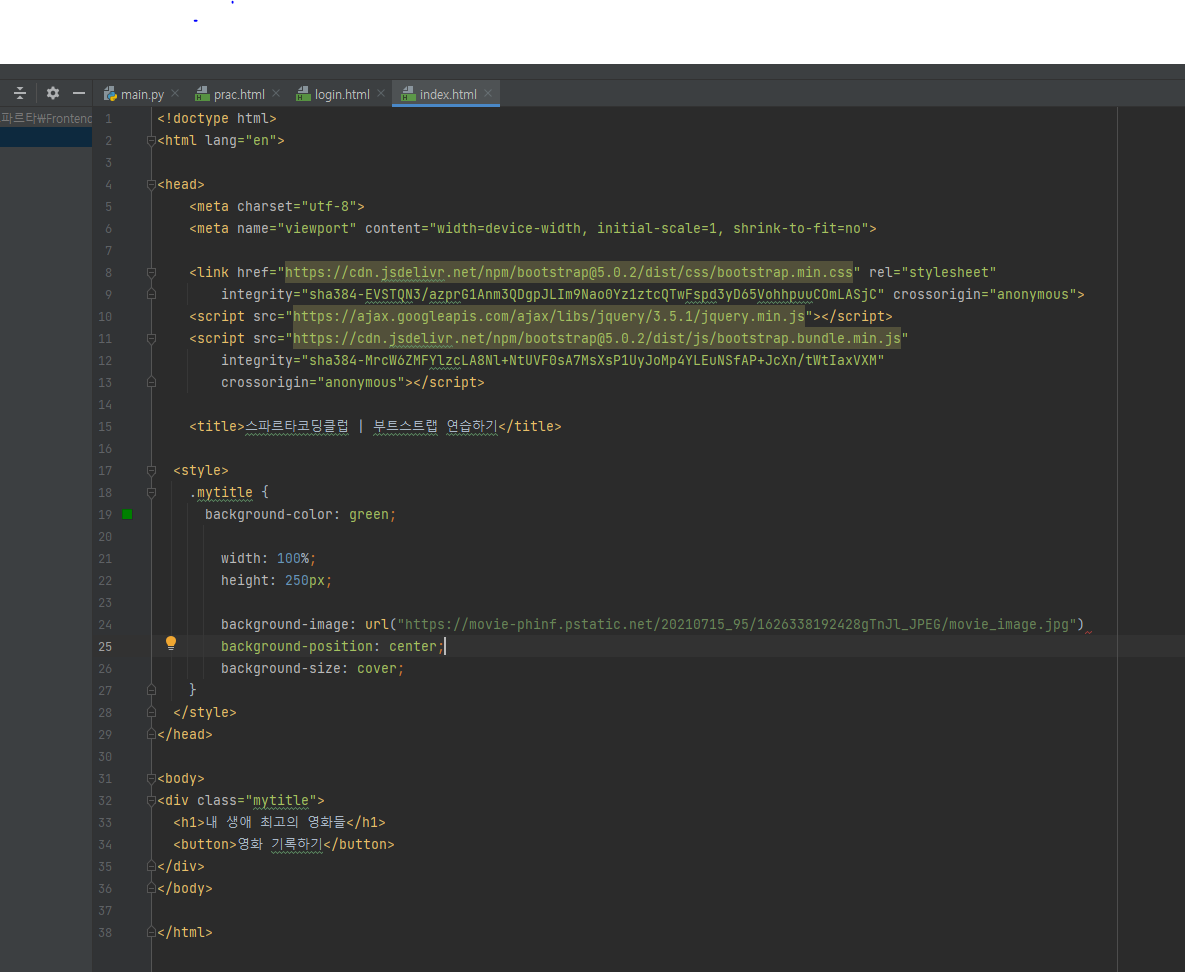The height and width of the screenshot is (972, 1185).
Task: Click the prac.html file icon
Action: pos(202,94)
